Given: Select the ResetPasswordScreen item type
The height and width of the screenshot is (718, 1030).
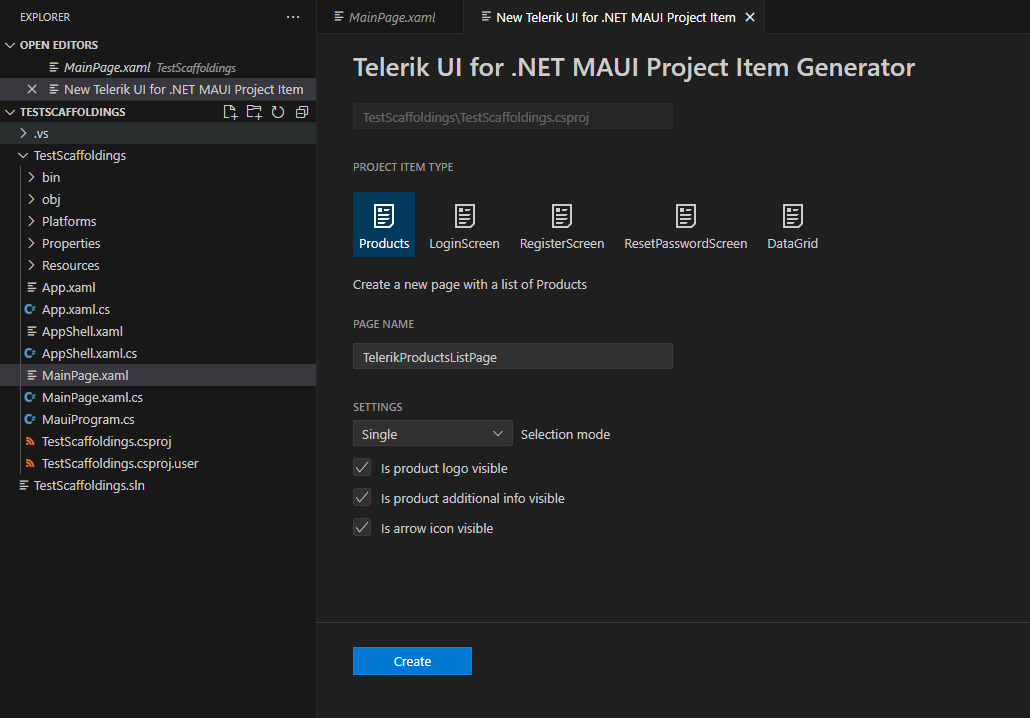Looking at the screenshot, I should 685,225.
